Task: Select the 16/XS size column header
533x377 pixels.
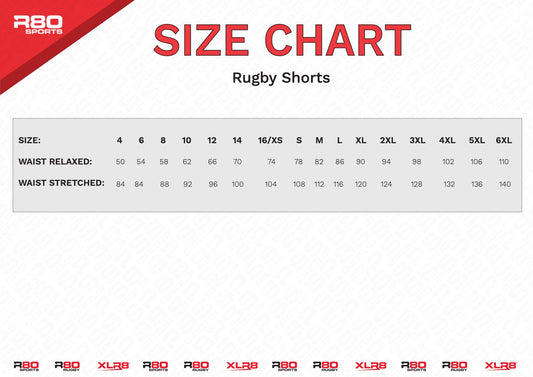Action: coord(270,140)
